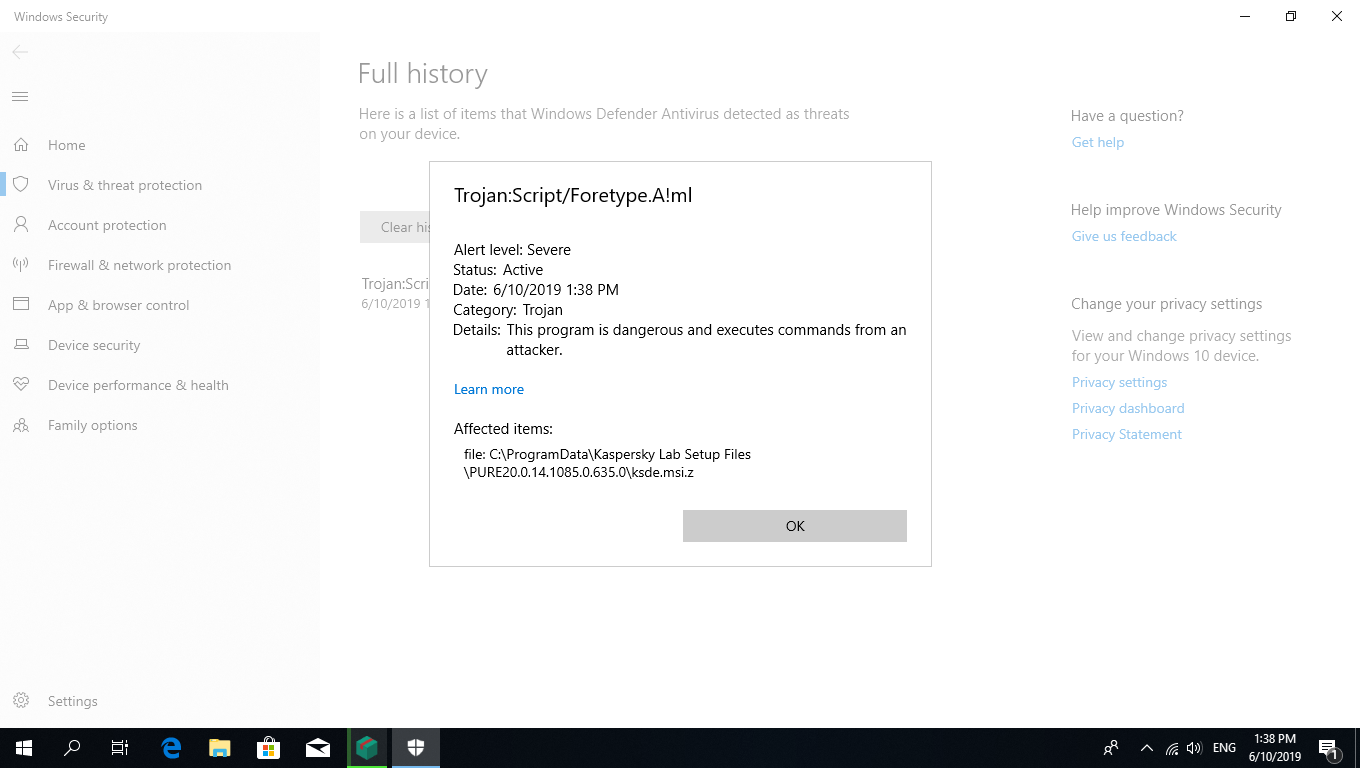Select Virus & threat protection section
Viewport: 1360px width, 768px height.
coord(125,185)
